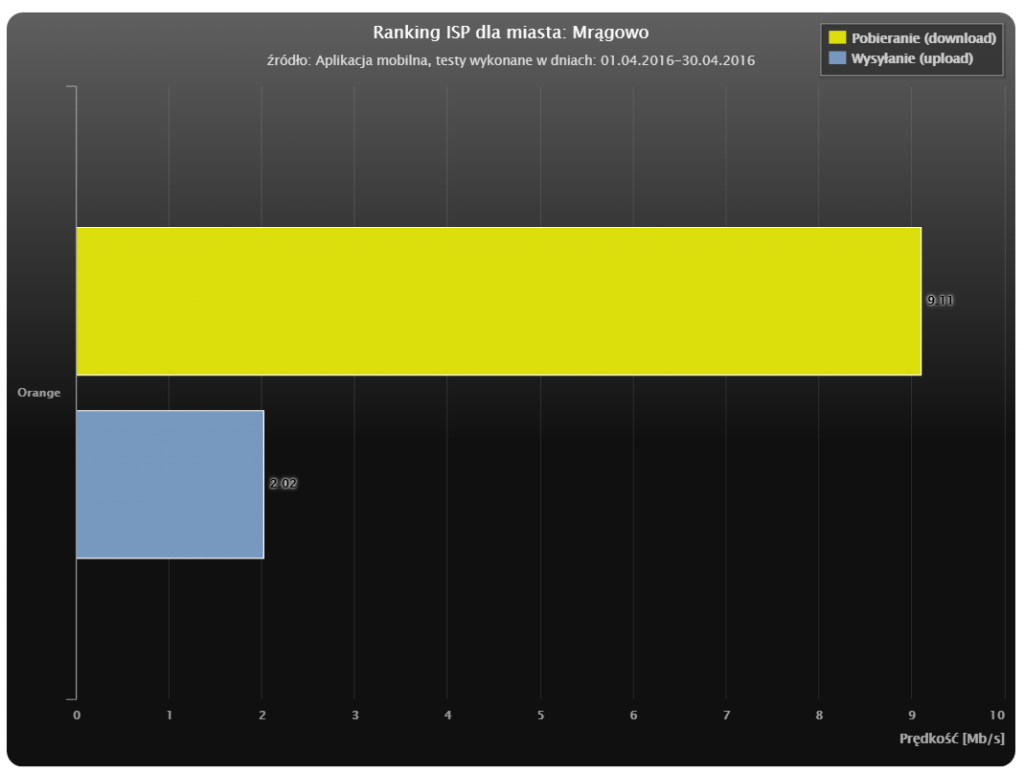This screenshot has height=773, width=1024.
Task: Click the x-axis tick label 5
Action: coord(540,715)
